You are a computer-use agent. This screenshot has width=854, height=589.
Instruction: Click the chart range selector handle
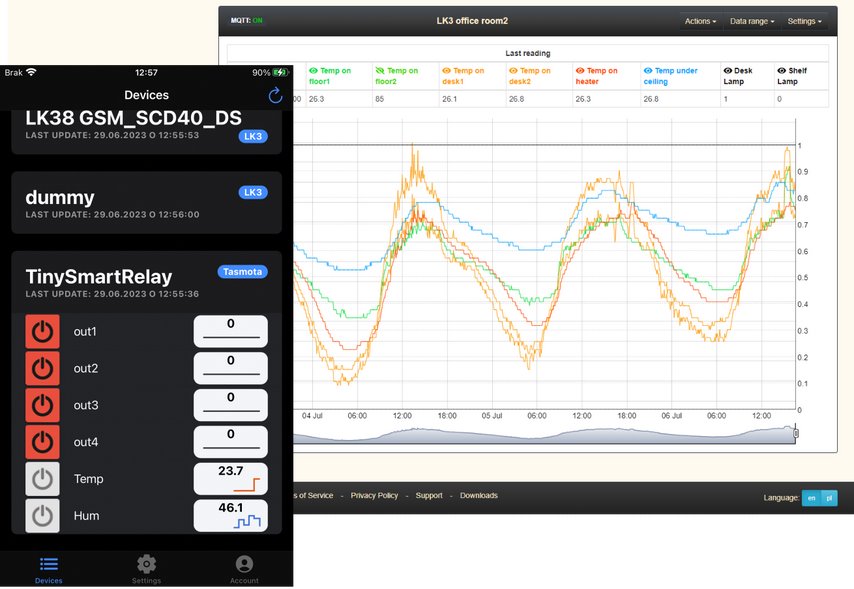tap(796, 433)
